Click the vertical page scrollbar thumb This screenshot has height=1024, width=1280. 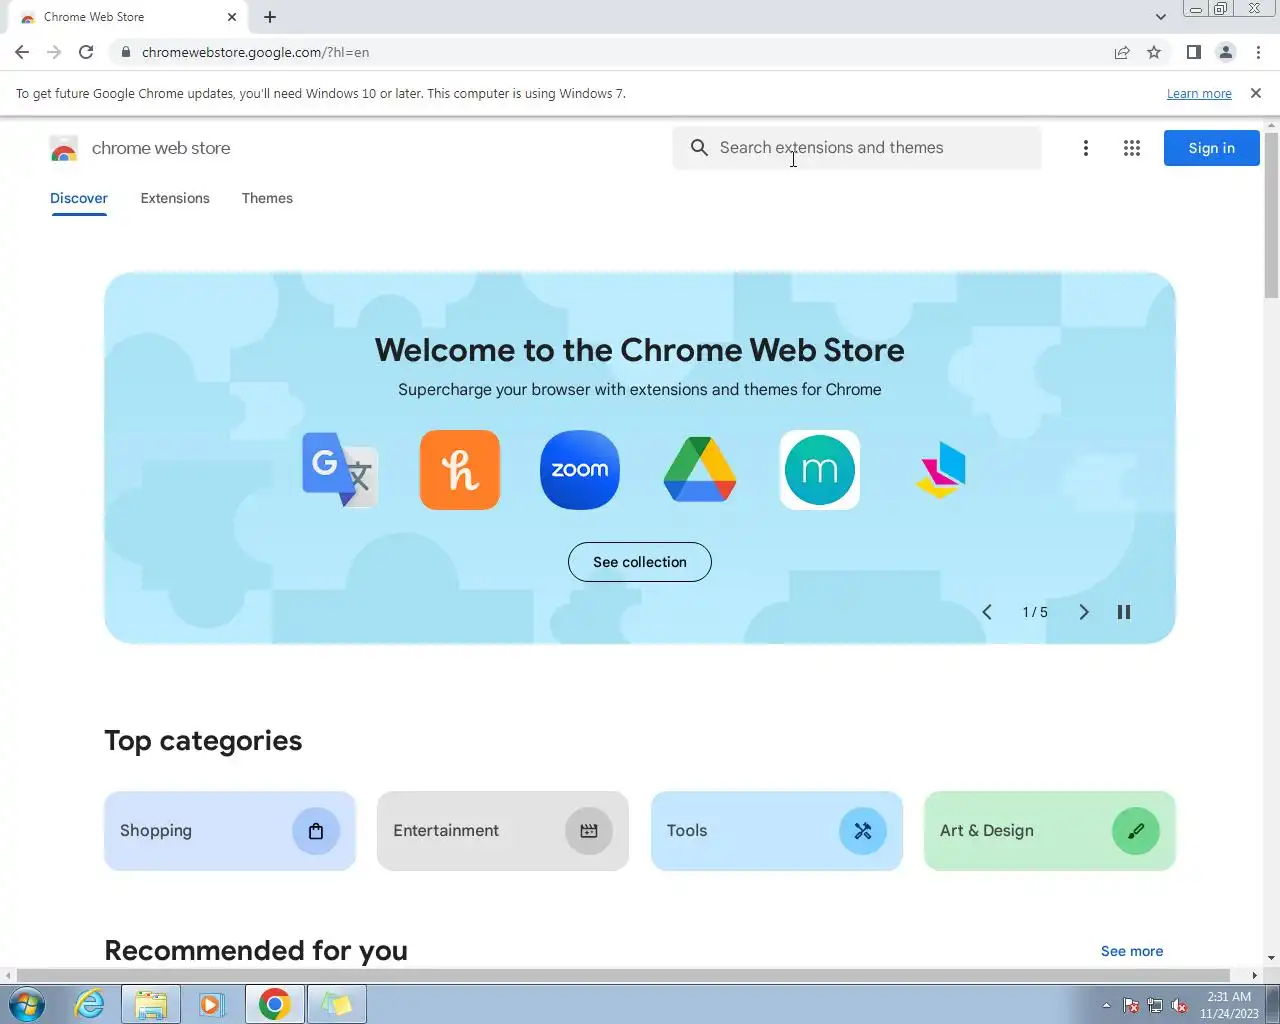point(1272,215)
